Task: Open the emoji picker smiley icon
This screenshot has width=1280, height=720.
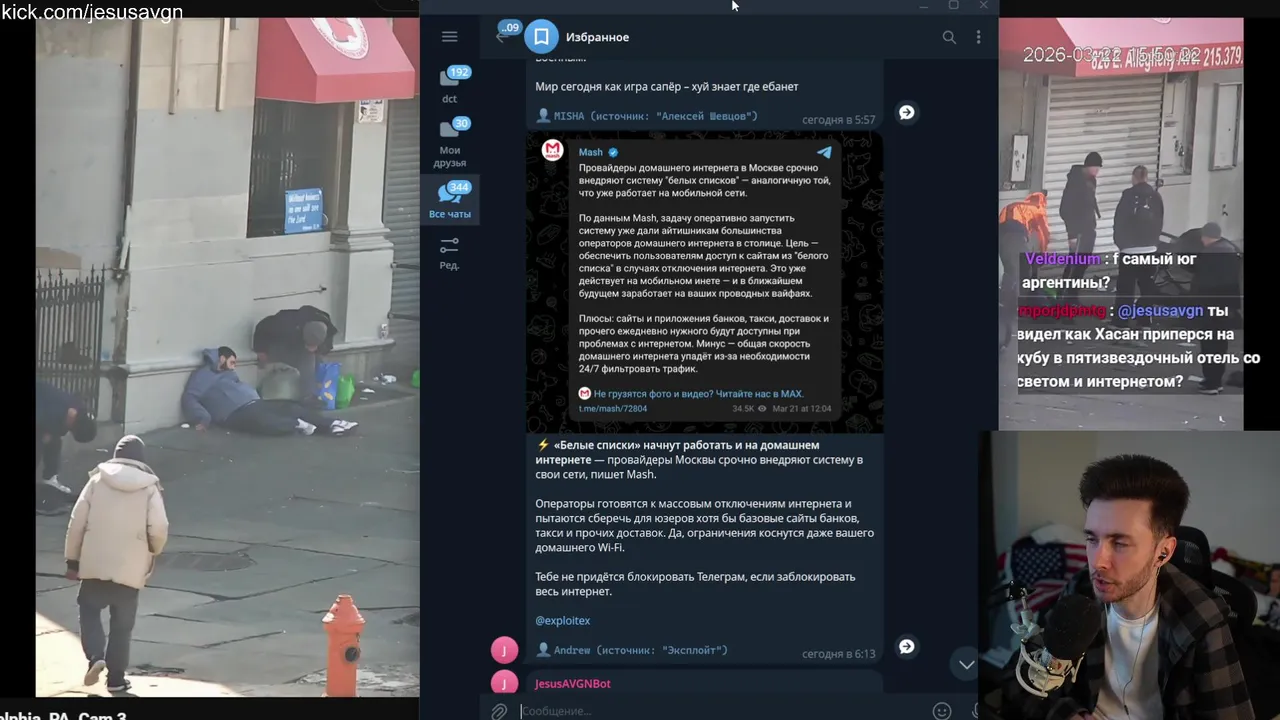Action: [x=941, y=711]
